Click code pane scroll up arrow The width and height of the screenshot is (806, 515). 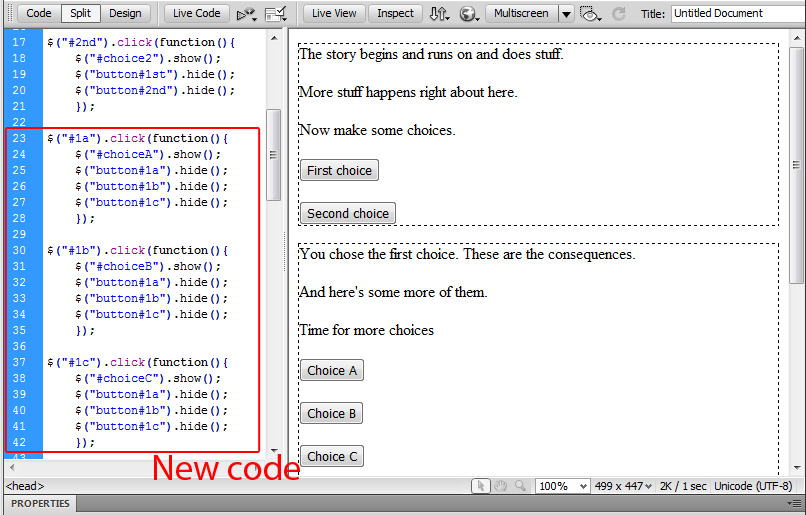(x=274, y=39)
